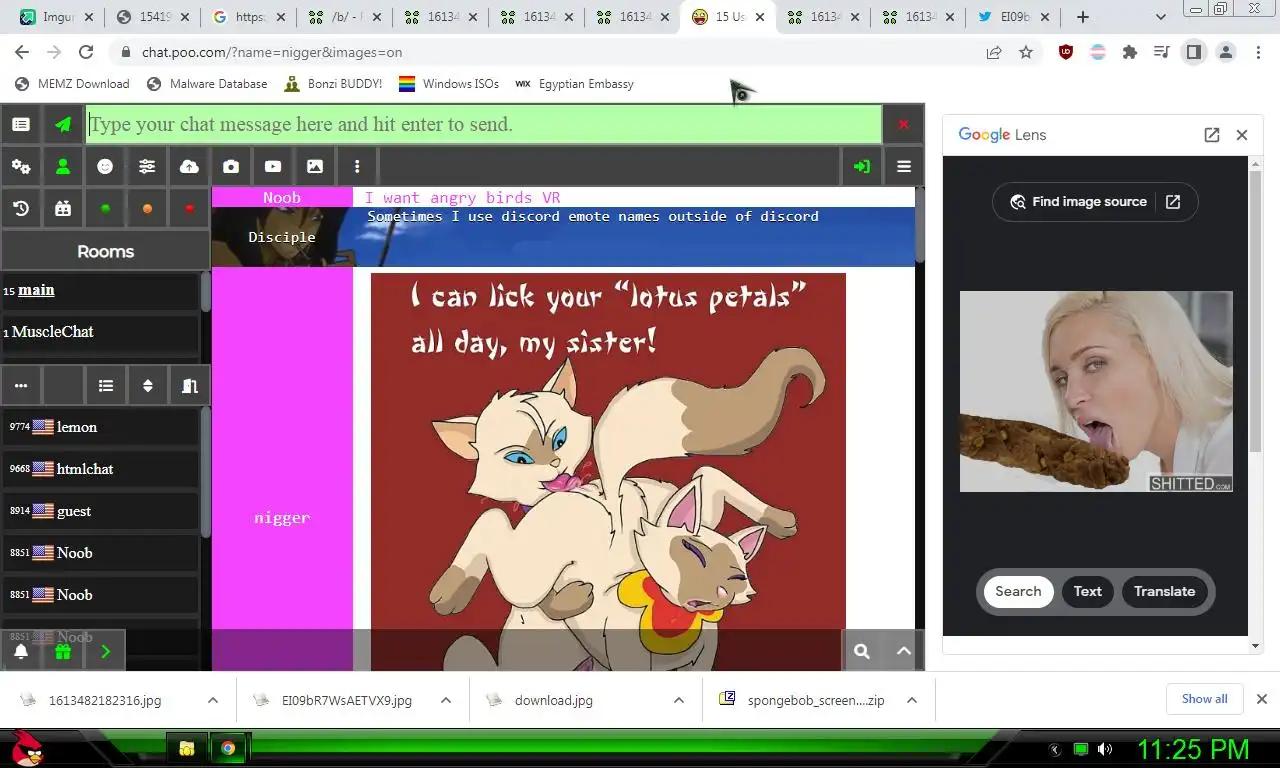Viewport: 1280px width, 768px height.
Task: Click the green user profile icon
Action: [x=63, y=167]
